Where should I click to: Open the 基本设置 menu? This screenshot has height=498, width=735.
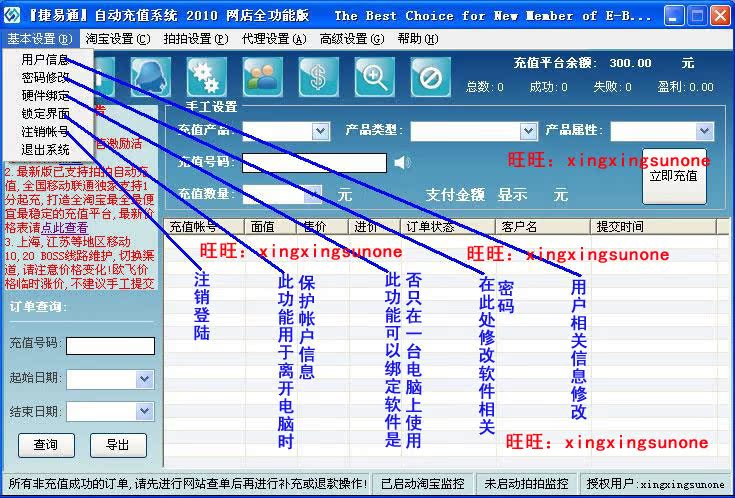[40, 39]
